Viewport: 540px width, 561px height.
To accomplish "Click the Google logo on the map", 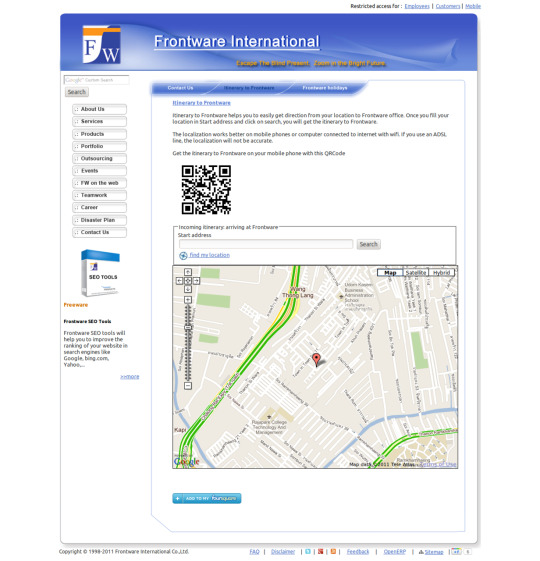I will (x=186, y=462).
